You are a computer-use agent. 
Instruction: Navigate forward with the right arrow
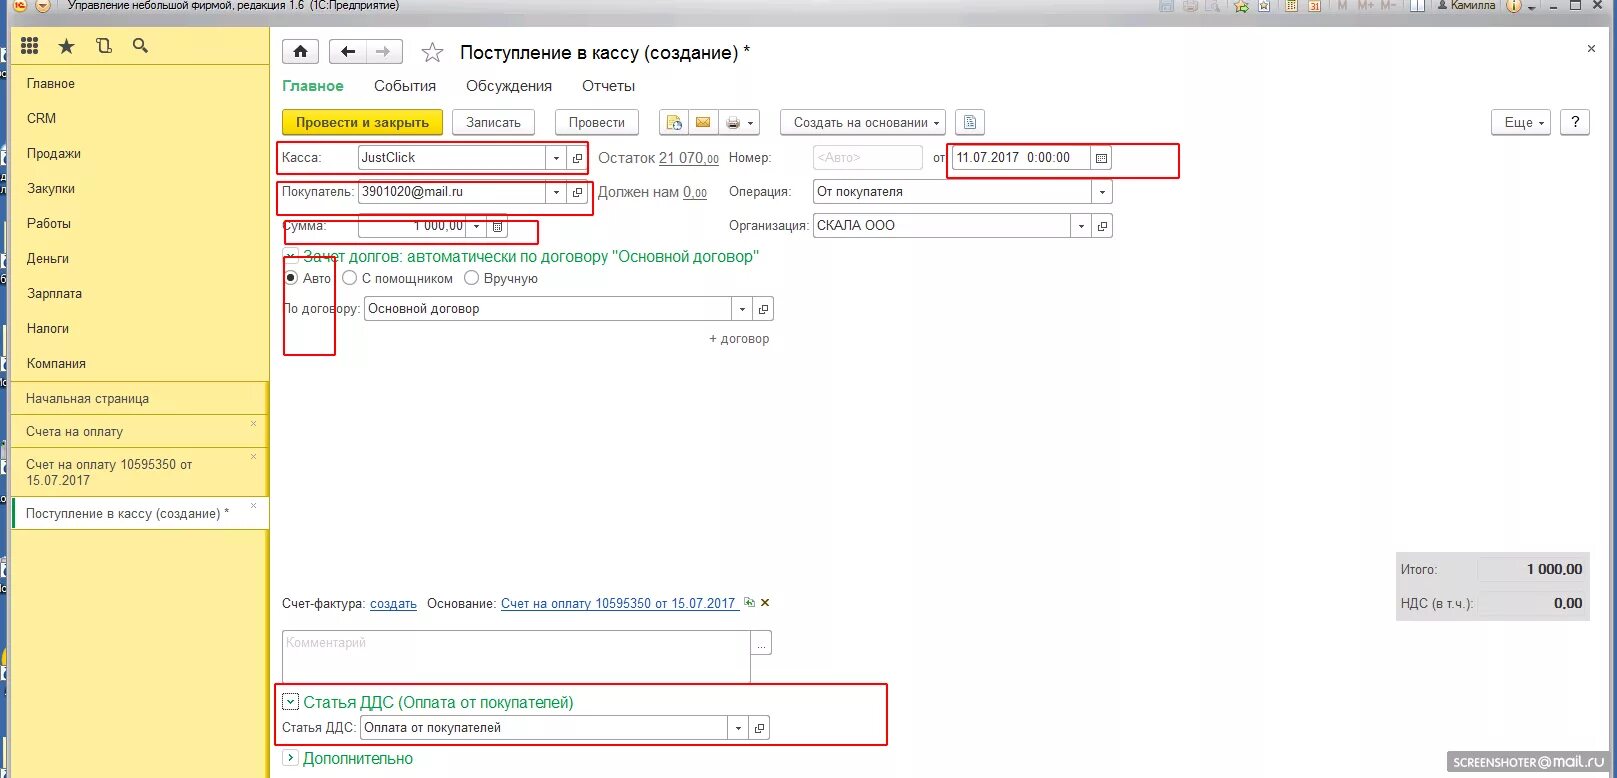(x=384, y=52)
